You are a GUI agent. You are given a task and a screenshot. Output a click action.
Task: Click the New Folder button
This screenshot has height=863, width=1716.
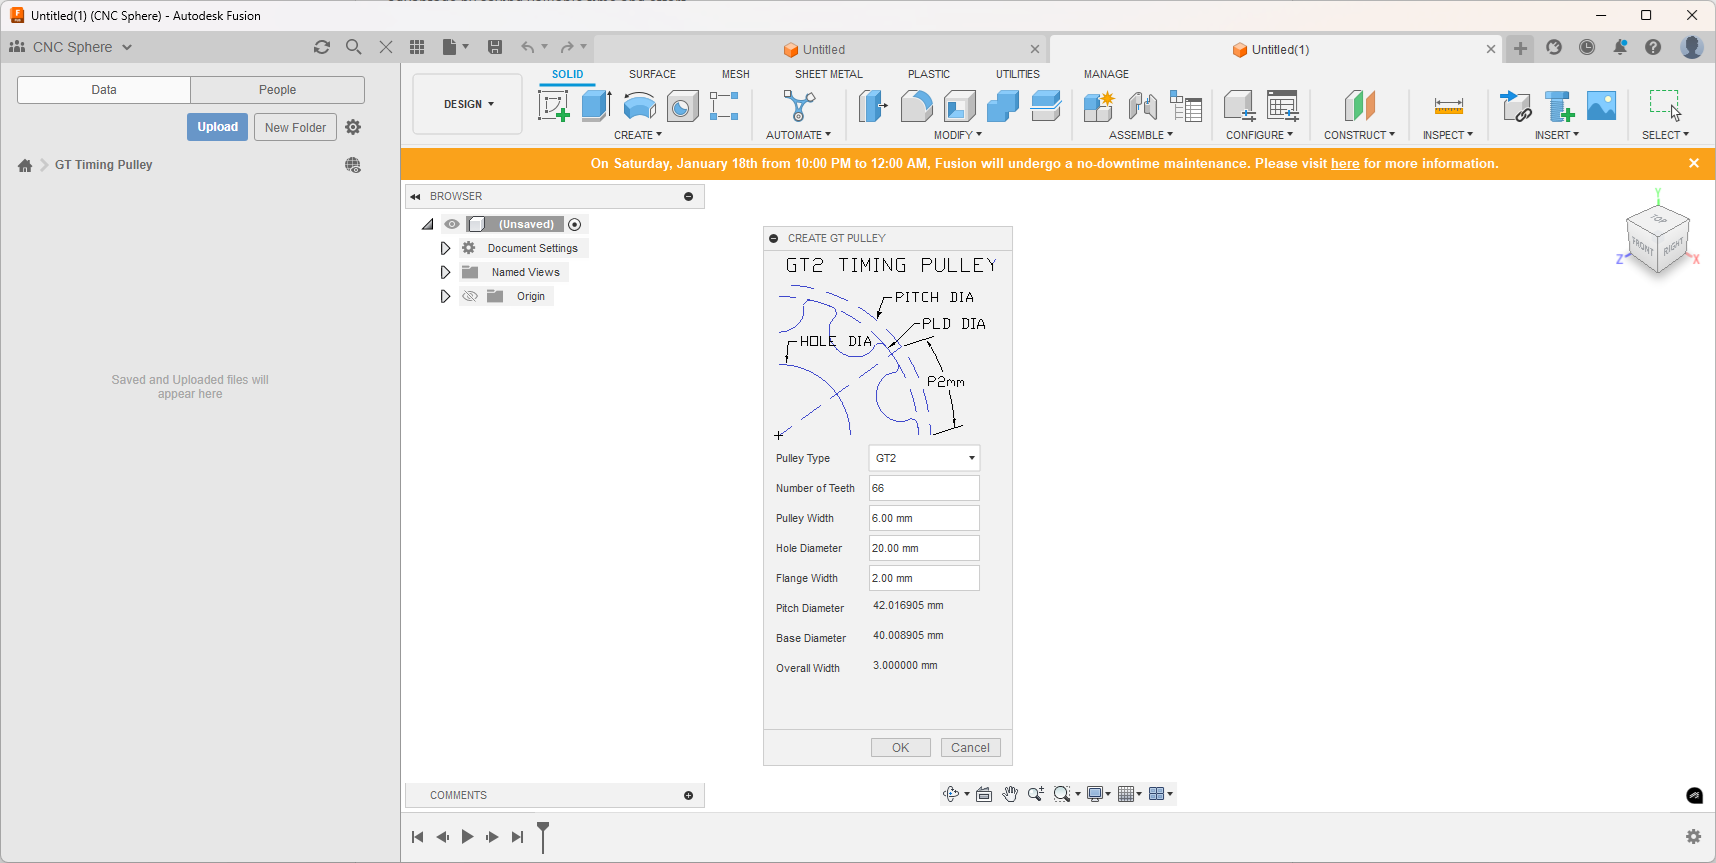pos(295,127)
